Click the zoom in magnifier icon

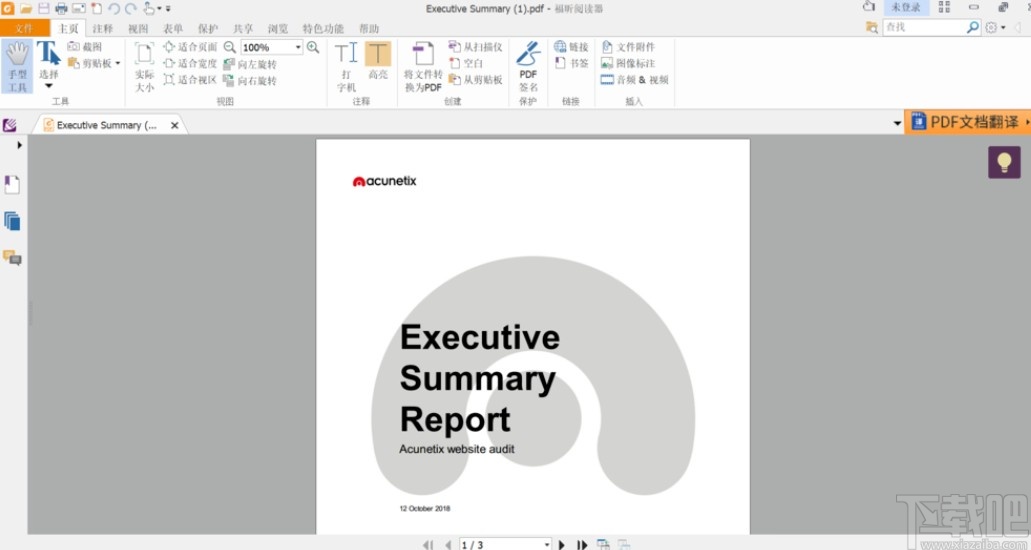[x=313, y=47]
